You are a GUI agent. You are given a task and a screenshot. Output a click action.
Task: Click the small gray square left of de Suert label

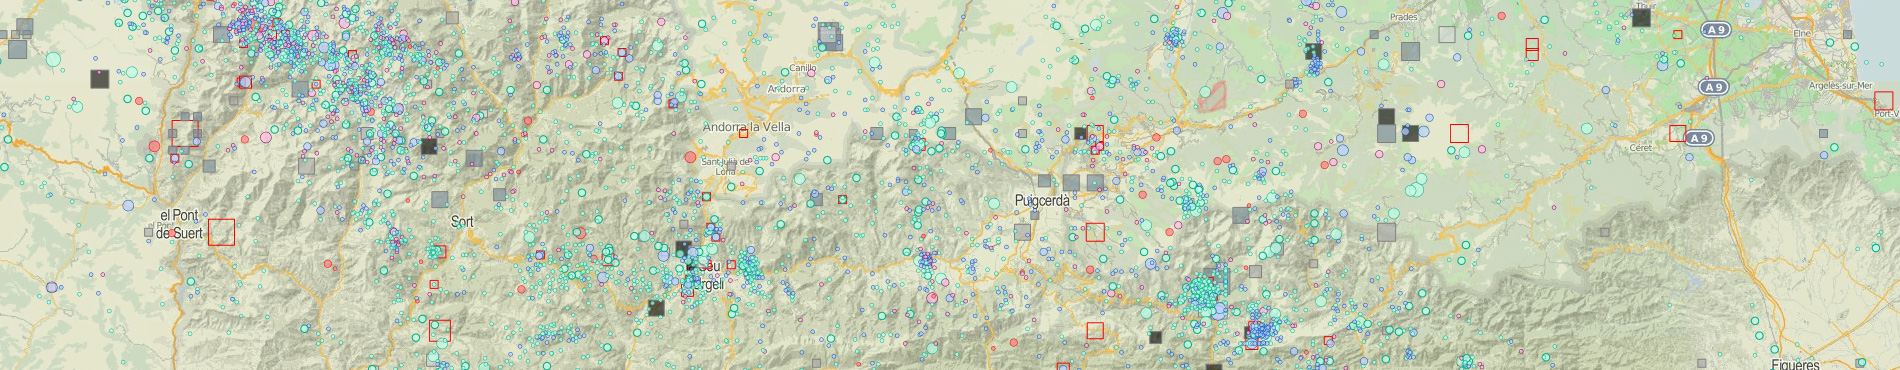coord(149,232)
